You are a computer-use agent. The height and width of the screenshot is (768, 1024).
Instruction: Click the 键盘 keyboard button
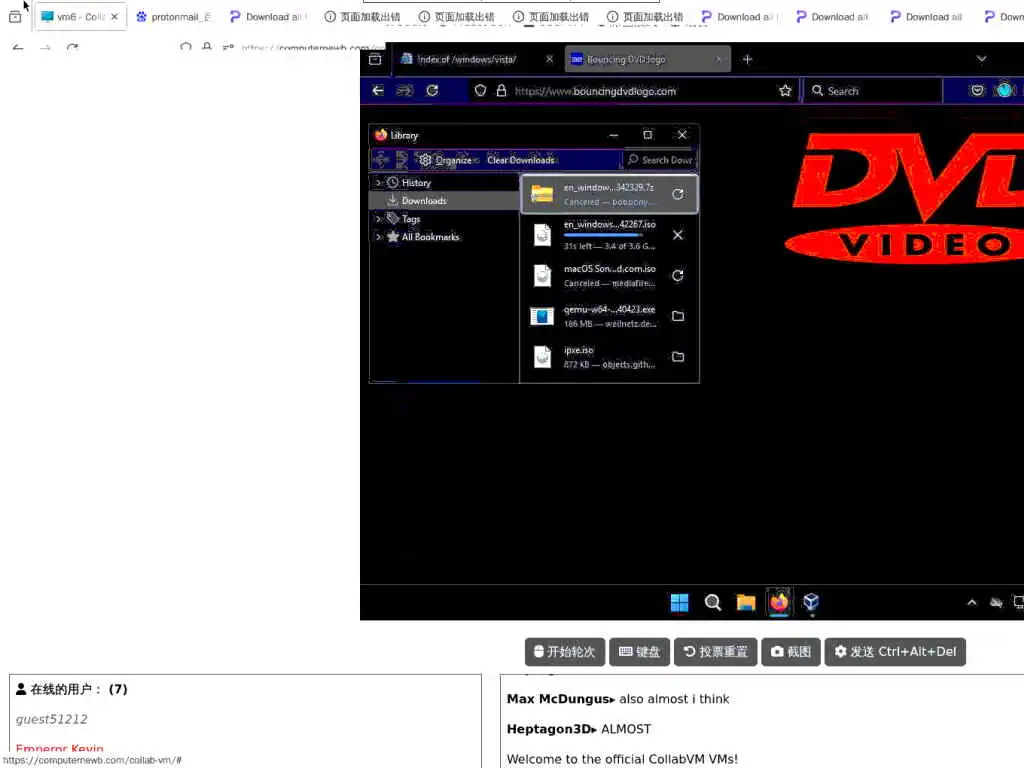[639, 652]
